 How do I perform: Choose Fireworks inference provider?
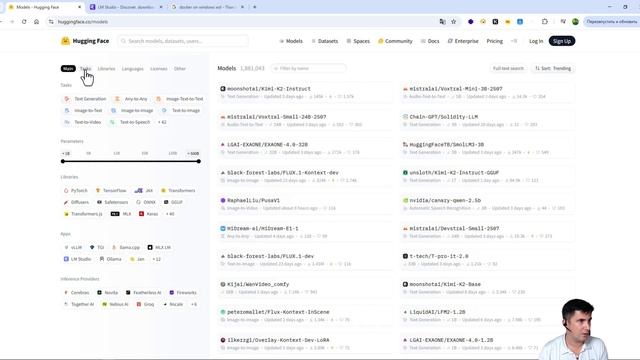click(x=183, y=293)
